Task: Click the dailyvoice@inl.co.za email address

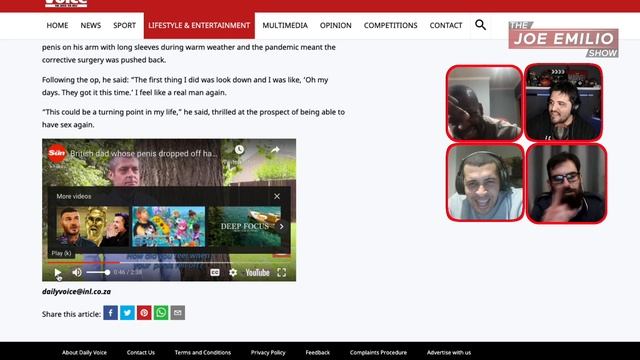Action: (76, 291)
